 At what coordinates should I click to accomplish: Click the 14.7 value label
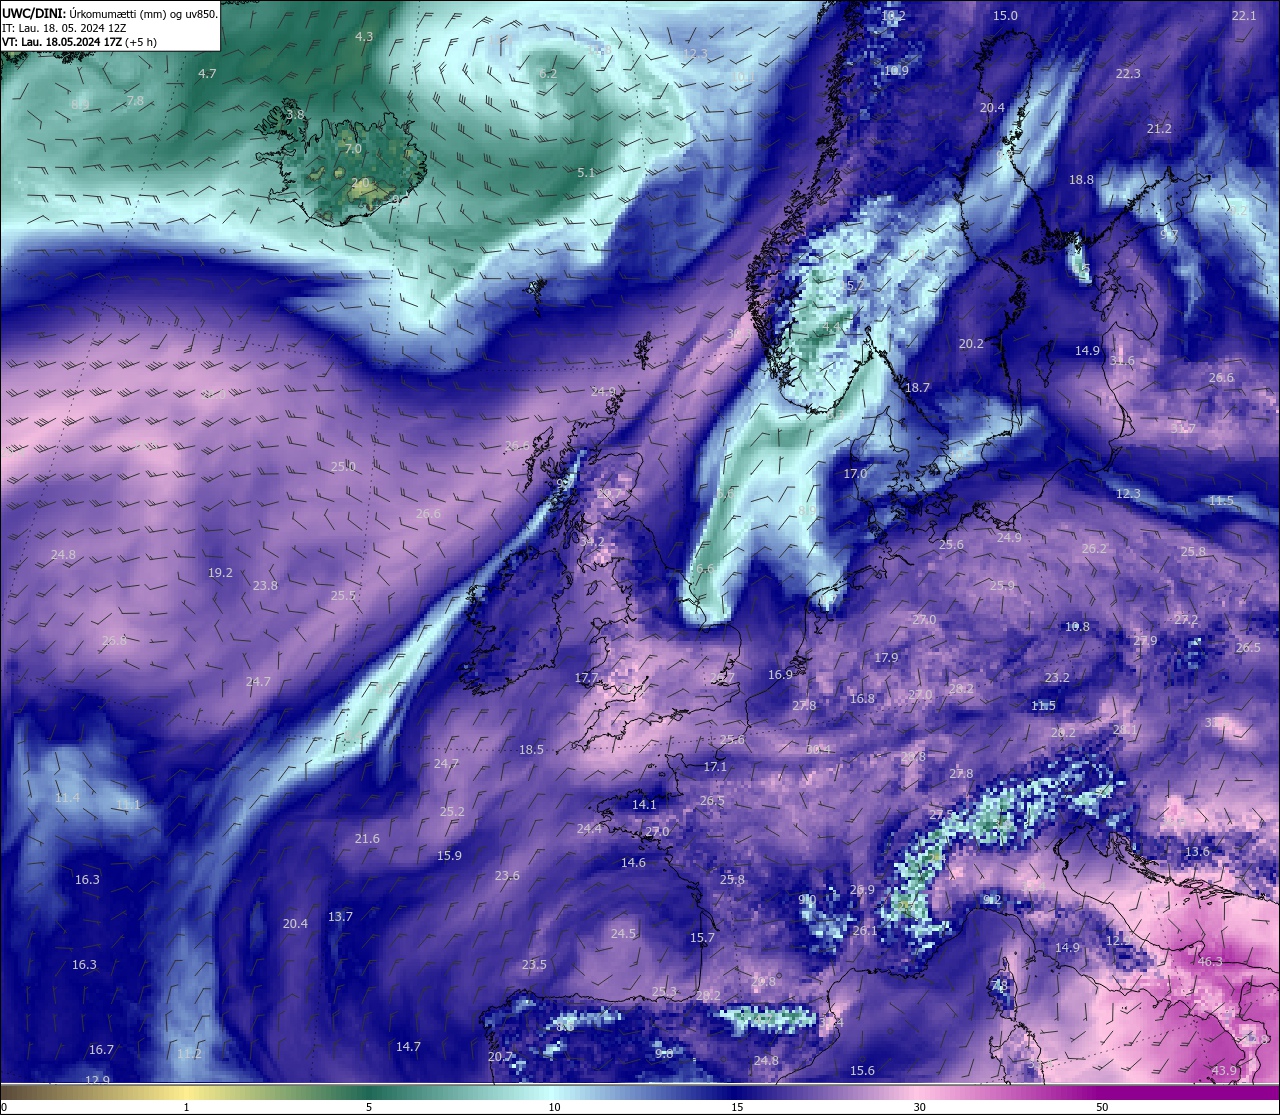(x=408, y=1047)
